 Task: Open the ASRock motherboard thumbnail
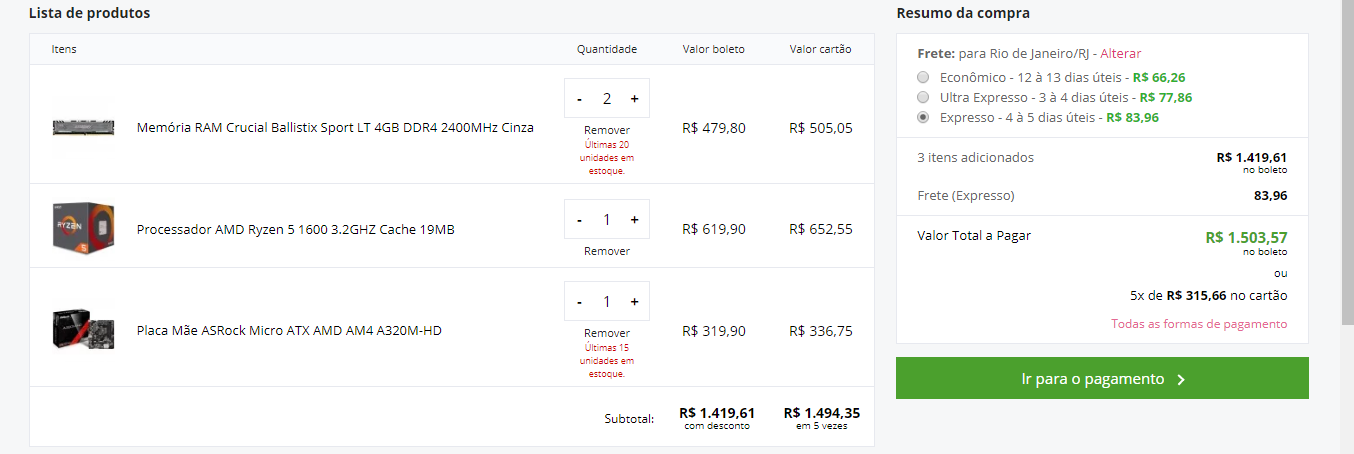[x=83, y=330]
